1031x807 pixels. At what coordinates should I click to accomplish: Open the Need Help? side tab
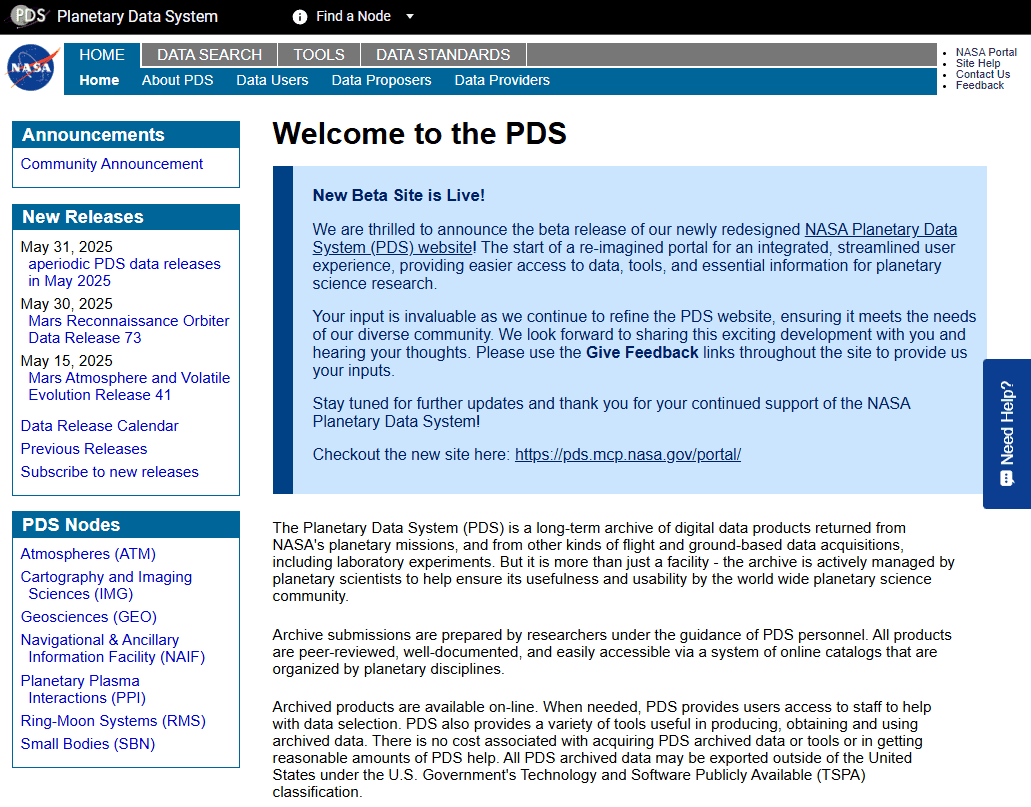[x=1007, y=433]
